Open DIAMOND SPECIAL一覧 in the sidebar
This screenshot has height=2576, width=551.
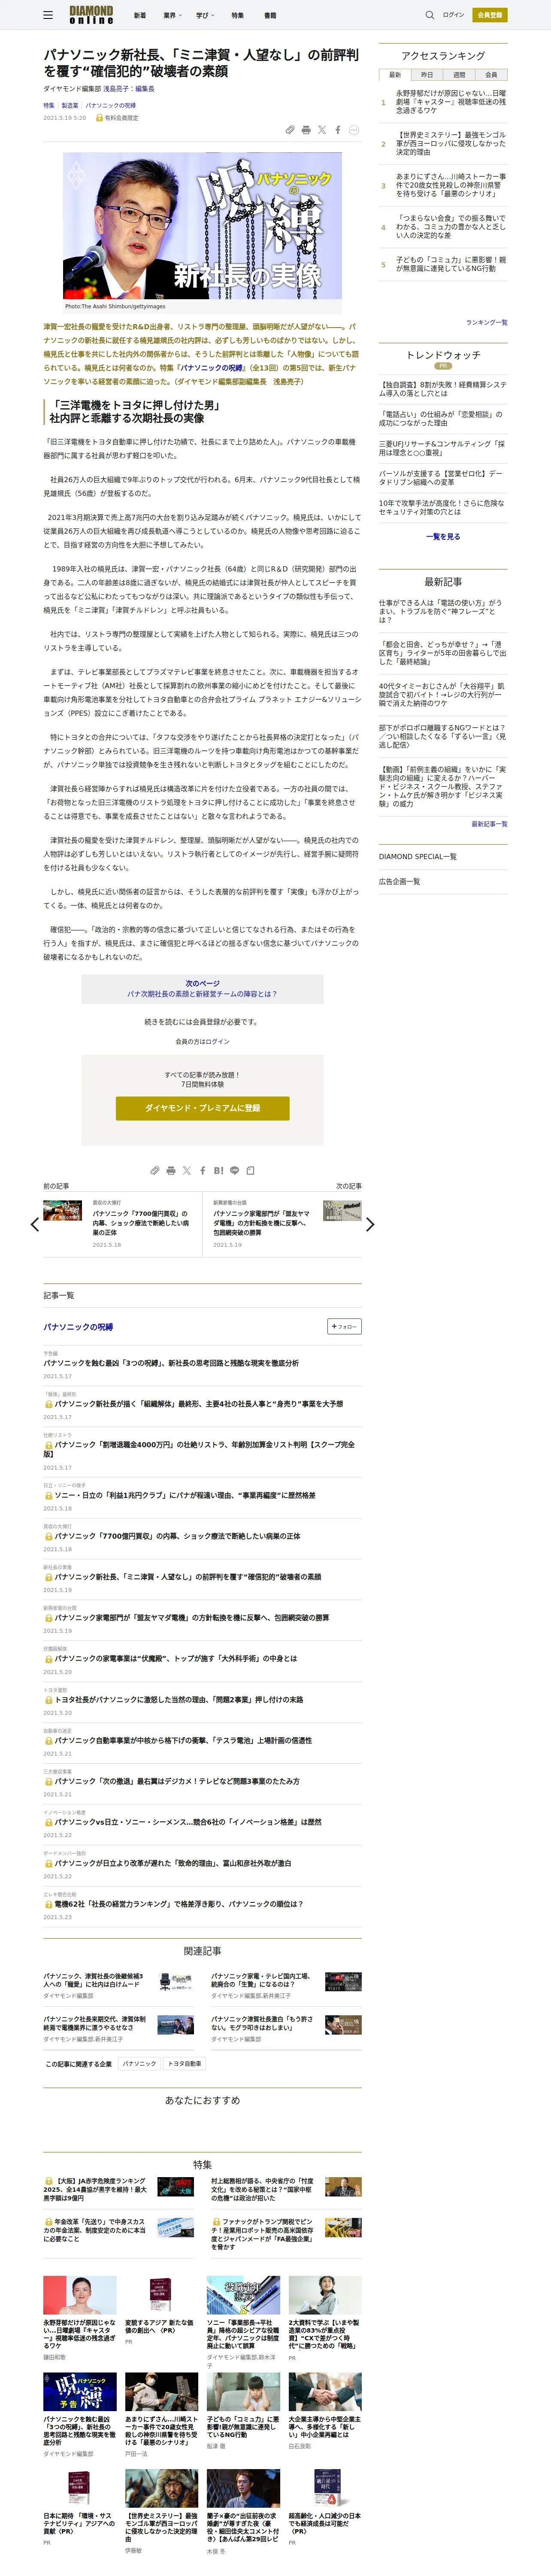[418, 856]
